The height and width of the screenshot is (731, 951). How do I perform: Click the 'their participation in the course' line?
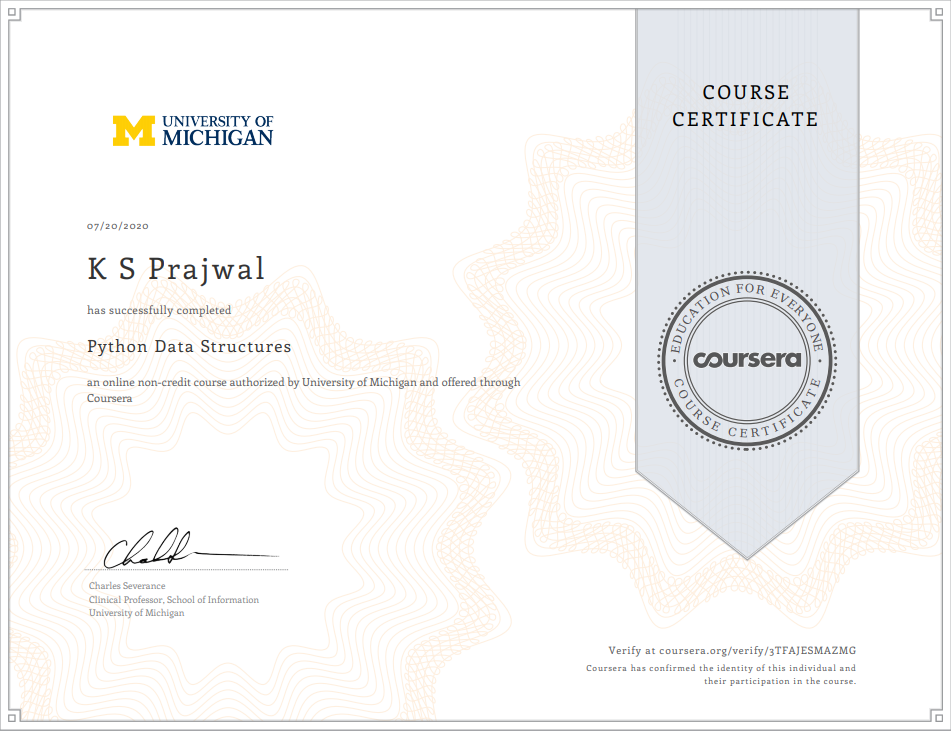[780, 681]
